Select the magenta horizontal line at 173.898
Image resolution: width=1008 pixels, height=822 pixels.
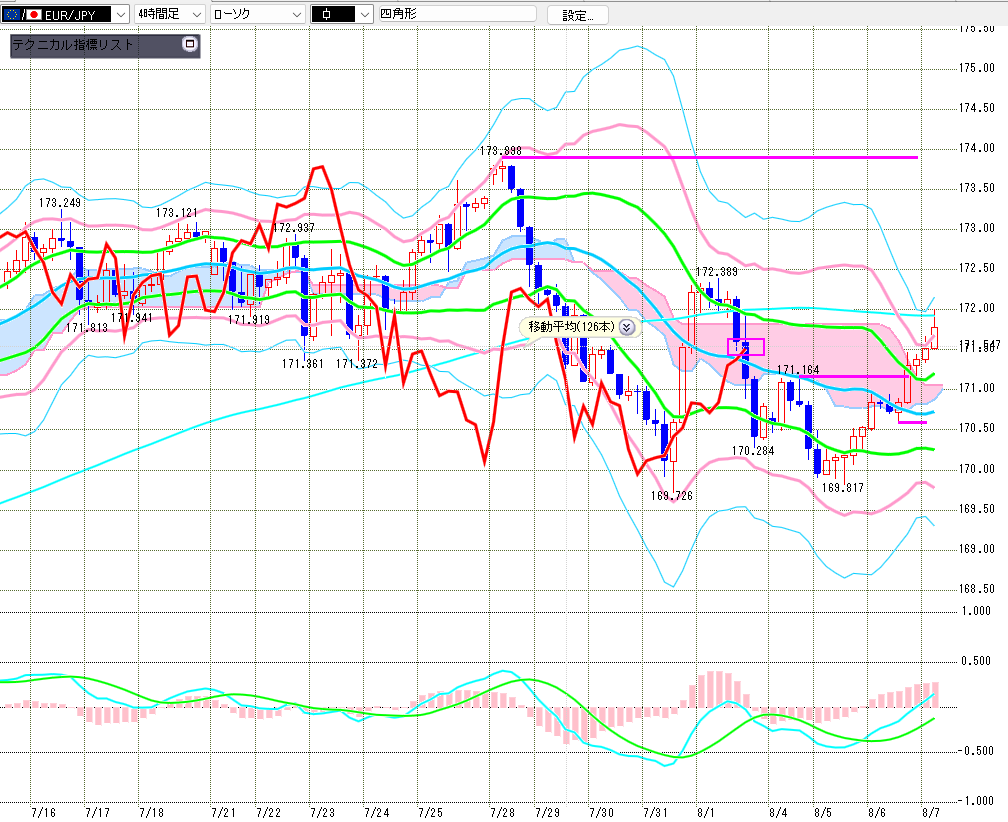coord(710,157)
